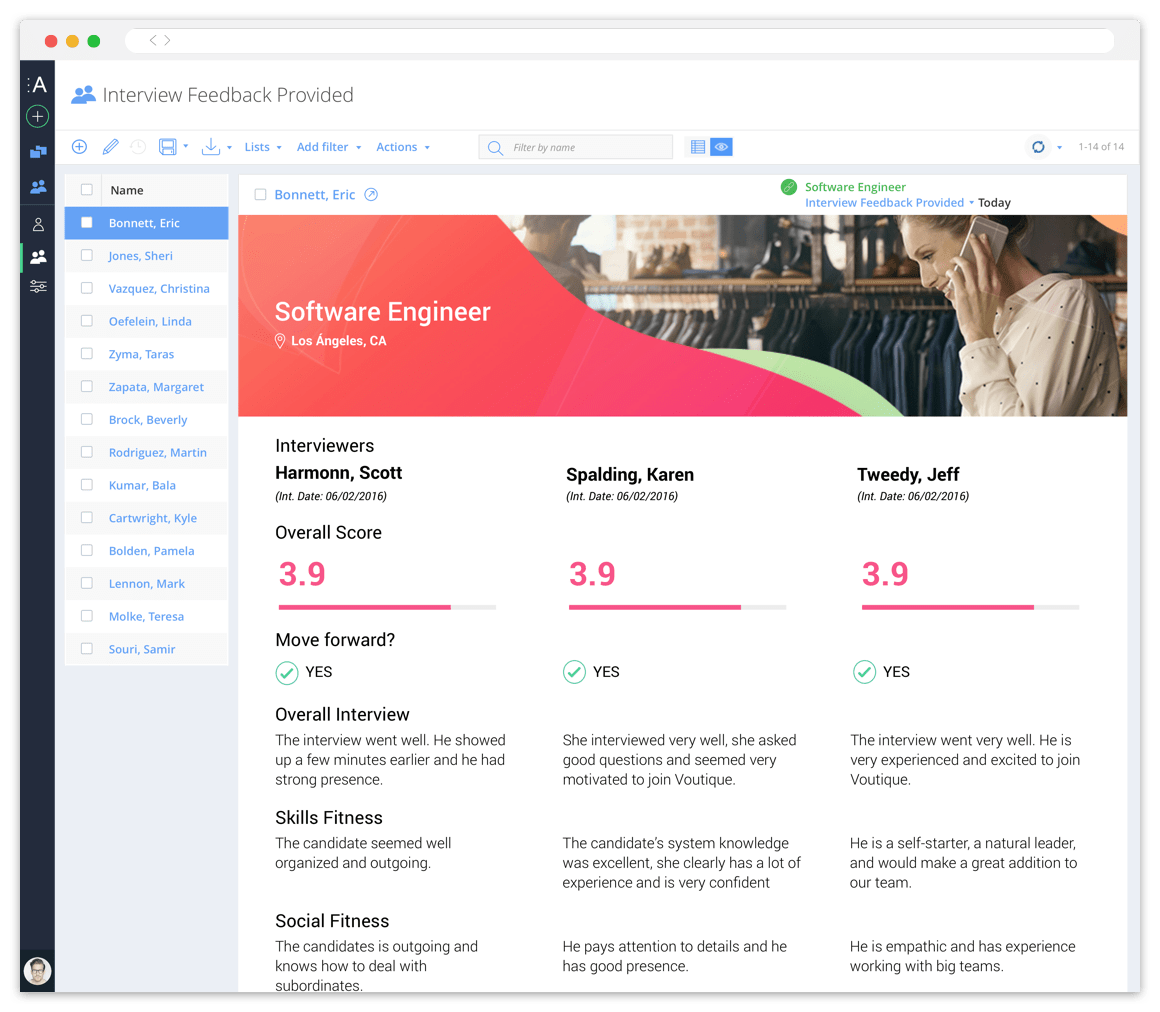The height and width of the screenshot is (1012, 1160).
Task: Open Bonnett, Eric's record link
Action: pos(317,195)
